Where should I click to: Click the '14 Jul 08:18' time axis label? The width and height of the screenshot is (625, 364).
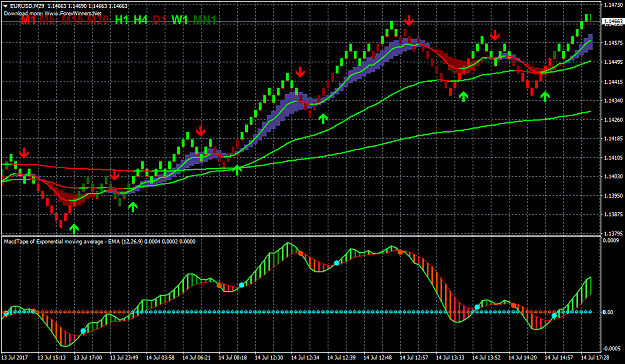point(233,357)
